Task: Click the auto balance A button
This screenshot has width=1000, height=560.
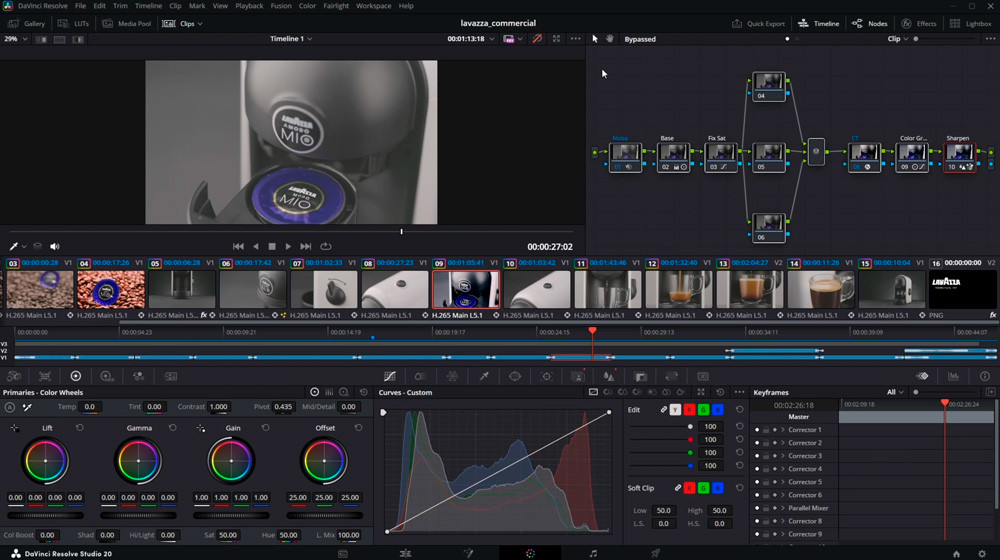Action: pyautogui.click(x=10, y=407)
